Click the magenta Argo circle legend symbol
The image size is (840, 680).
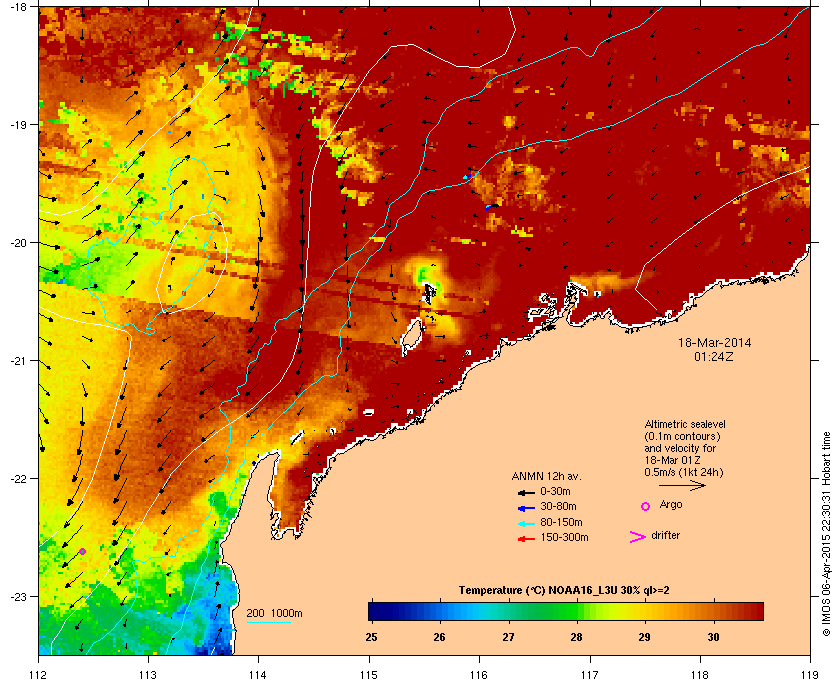point(646,506)
